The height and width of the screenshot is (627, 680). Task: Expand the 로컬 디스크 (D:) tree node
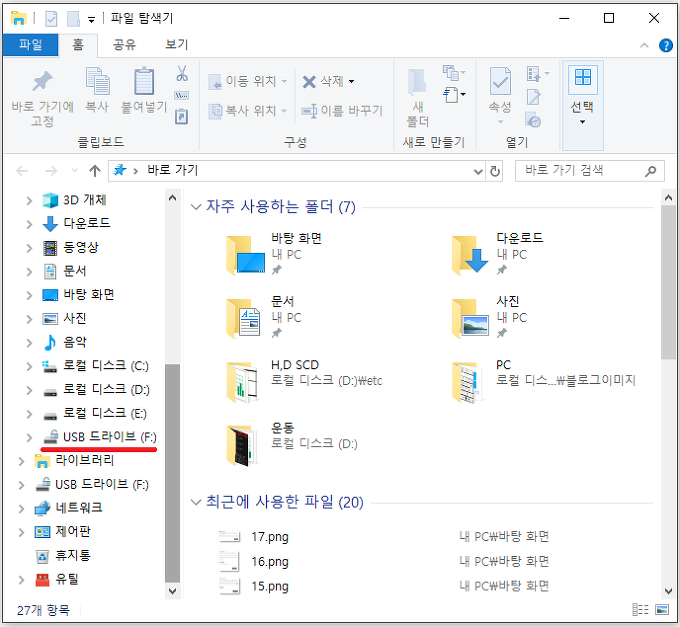[x=29, y=390]
